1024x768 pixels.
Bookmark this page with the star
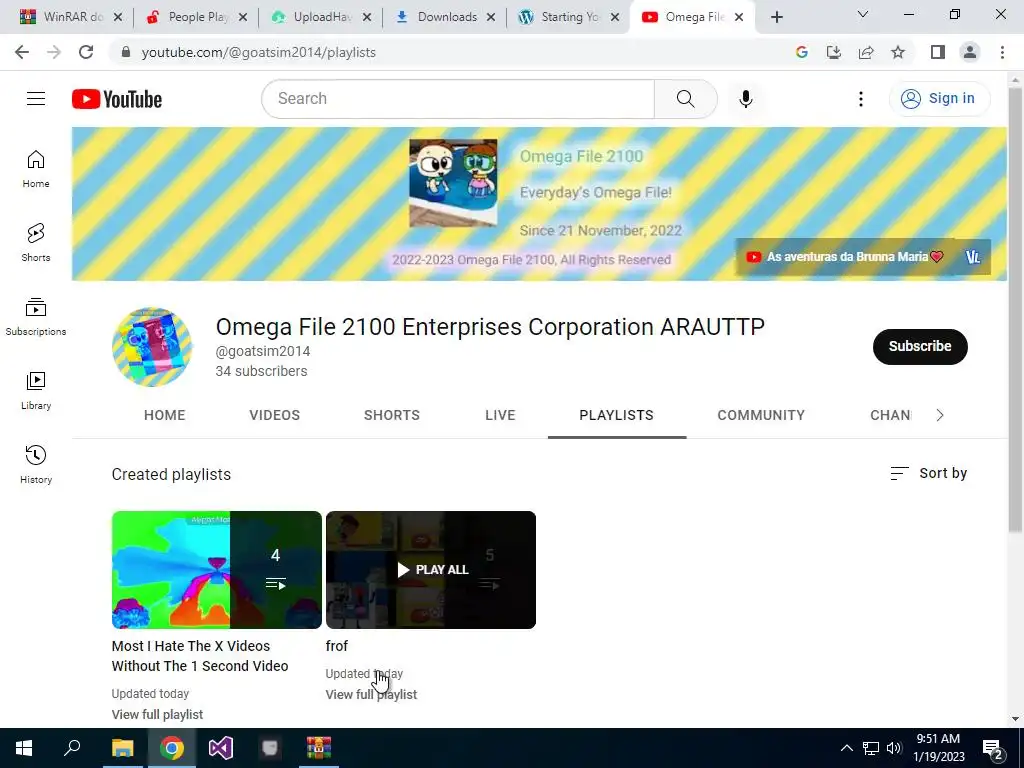[898, 52]
